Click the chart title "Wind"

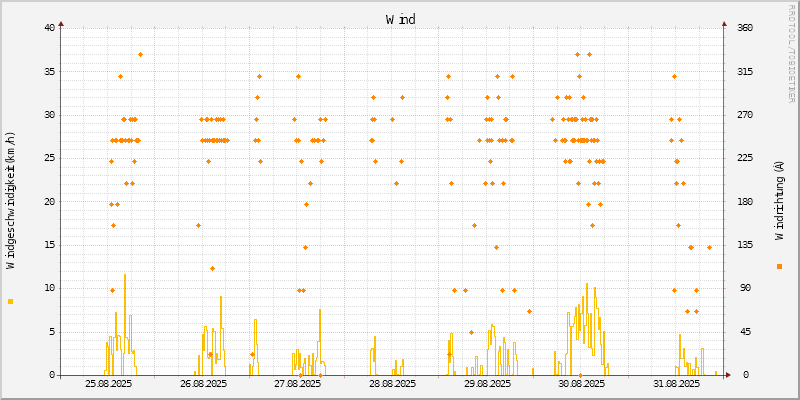(x=400, y=19)
